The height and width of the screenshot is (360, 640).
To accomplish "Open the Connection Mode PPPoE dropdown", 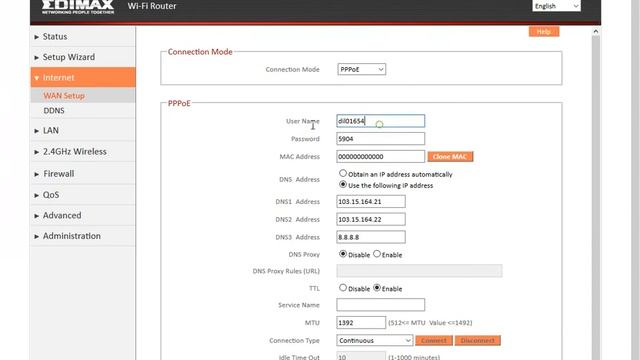I will click(x=362, y=69).
